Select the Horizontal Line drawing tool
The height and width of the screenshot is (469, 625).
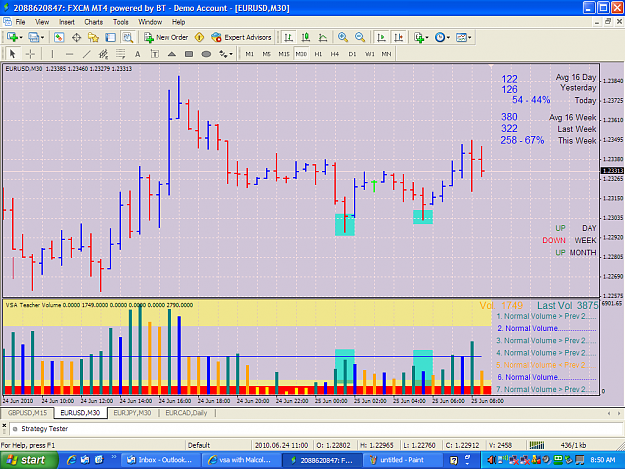(x=69, y=54)
